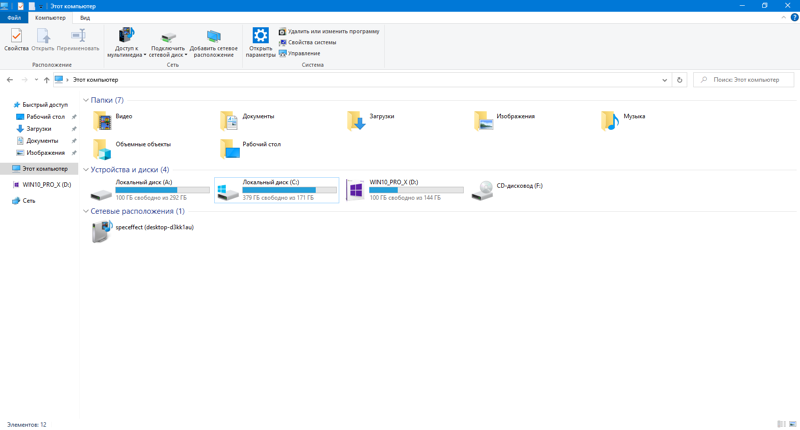800x430 pixels.
Task: Click the Локальный диск (A:) usage bar
Action: [162, 190]
